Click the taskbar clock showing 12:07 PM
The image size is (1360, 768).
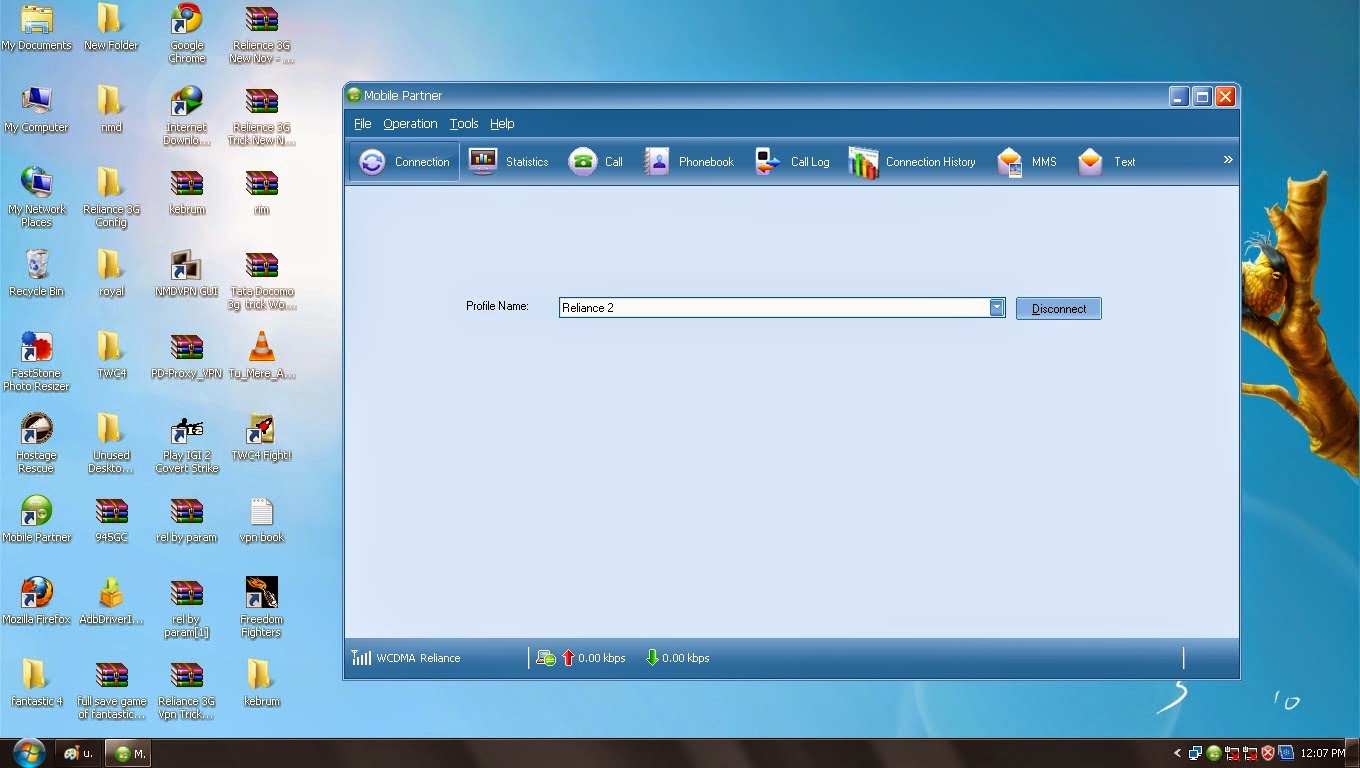point(1323,753)
